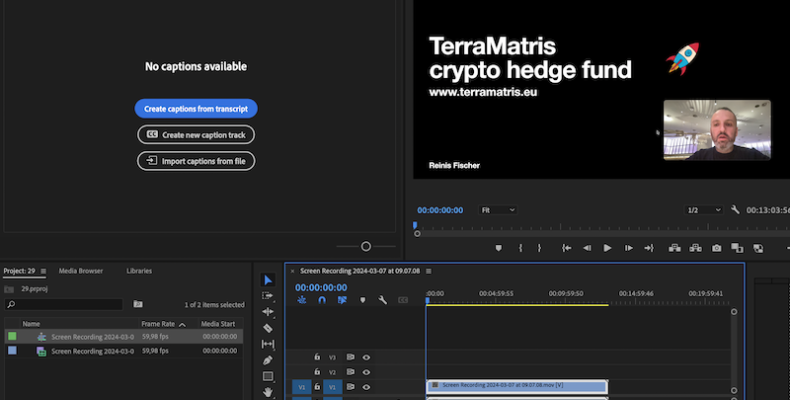Click Create captions from transcript button
790x400 pixels.
coord(196,109)
